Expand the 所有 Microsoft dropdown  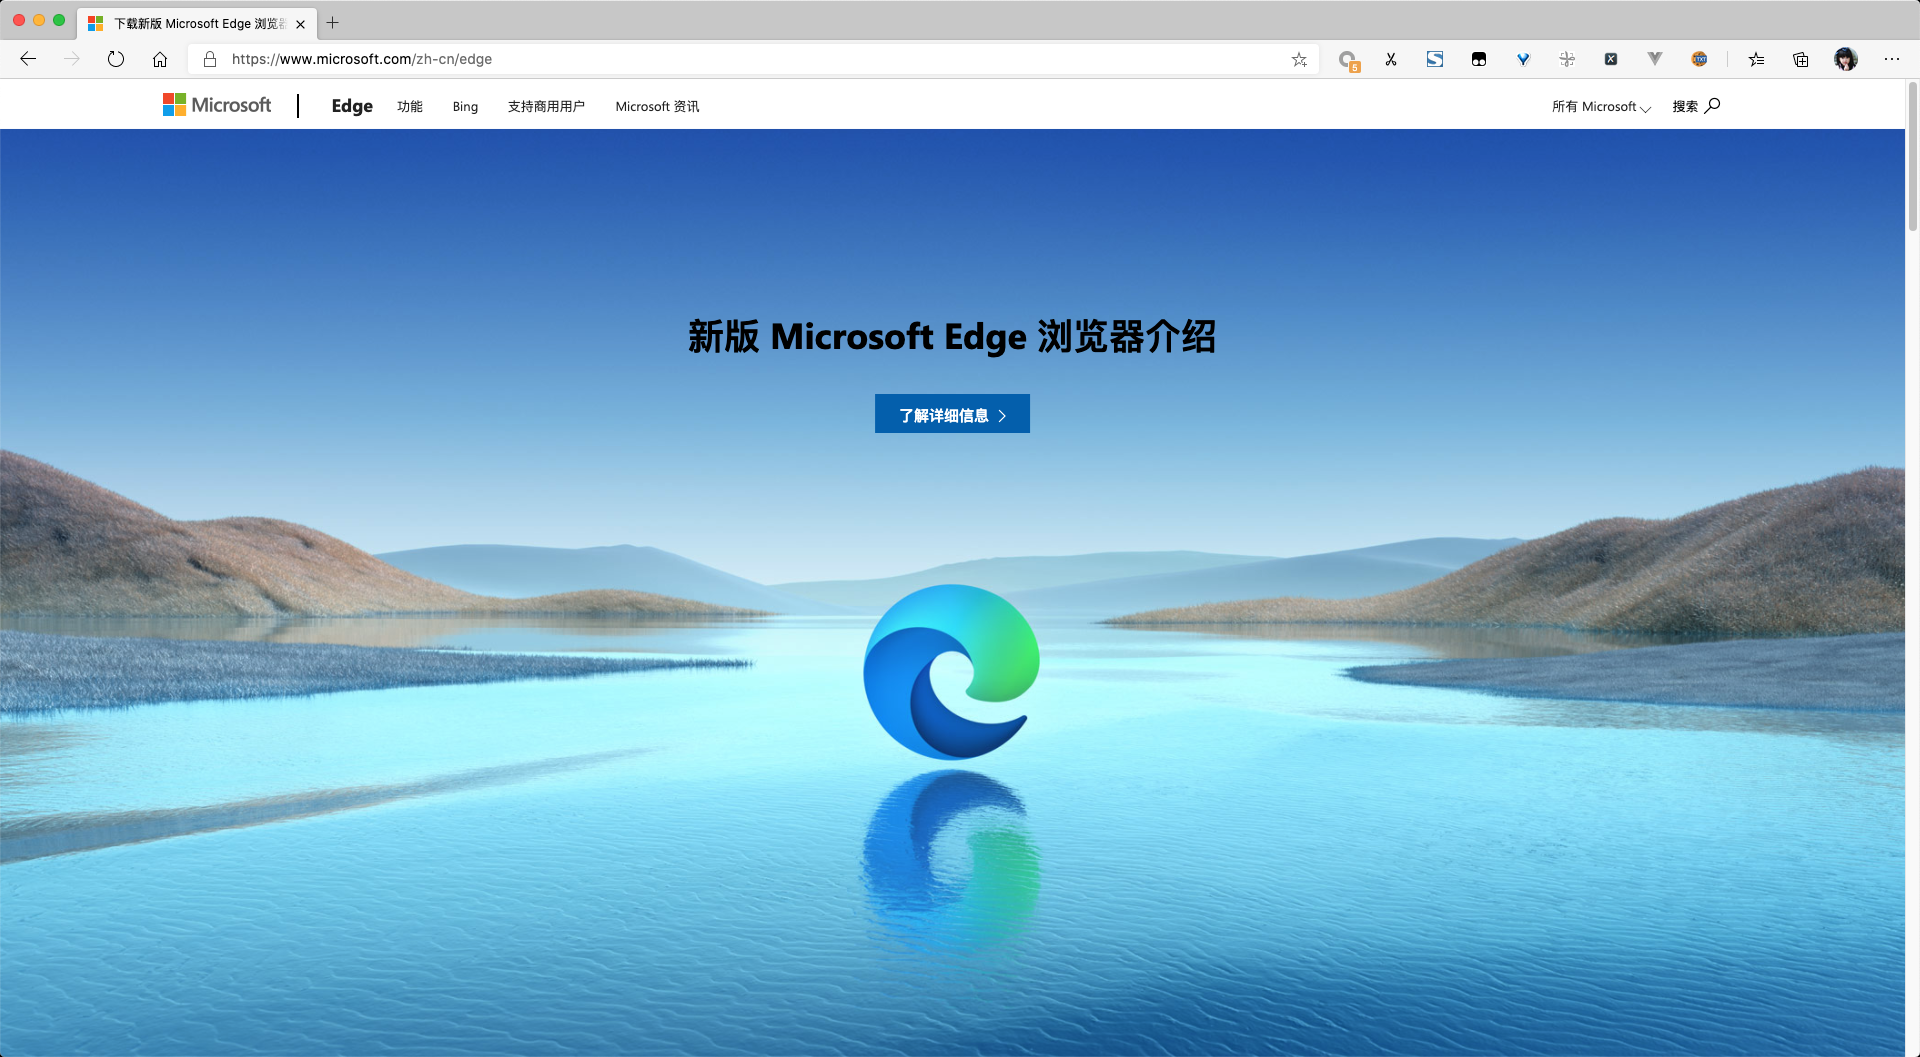click(1601, 106)
